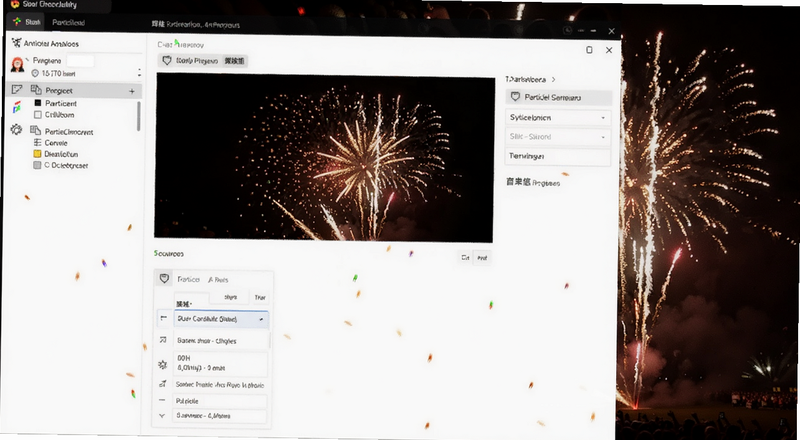Select the 'A Rees' tab in the lower panel

(218, 280)
